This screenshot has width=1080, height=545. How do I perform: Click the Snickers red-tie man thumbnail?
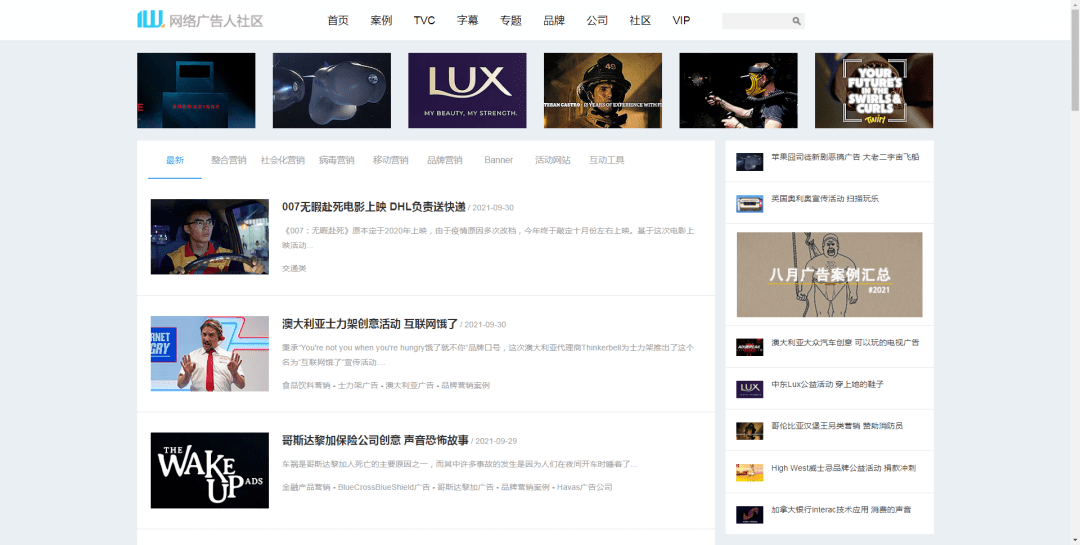point(209,353)
